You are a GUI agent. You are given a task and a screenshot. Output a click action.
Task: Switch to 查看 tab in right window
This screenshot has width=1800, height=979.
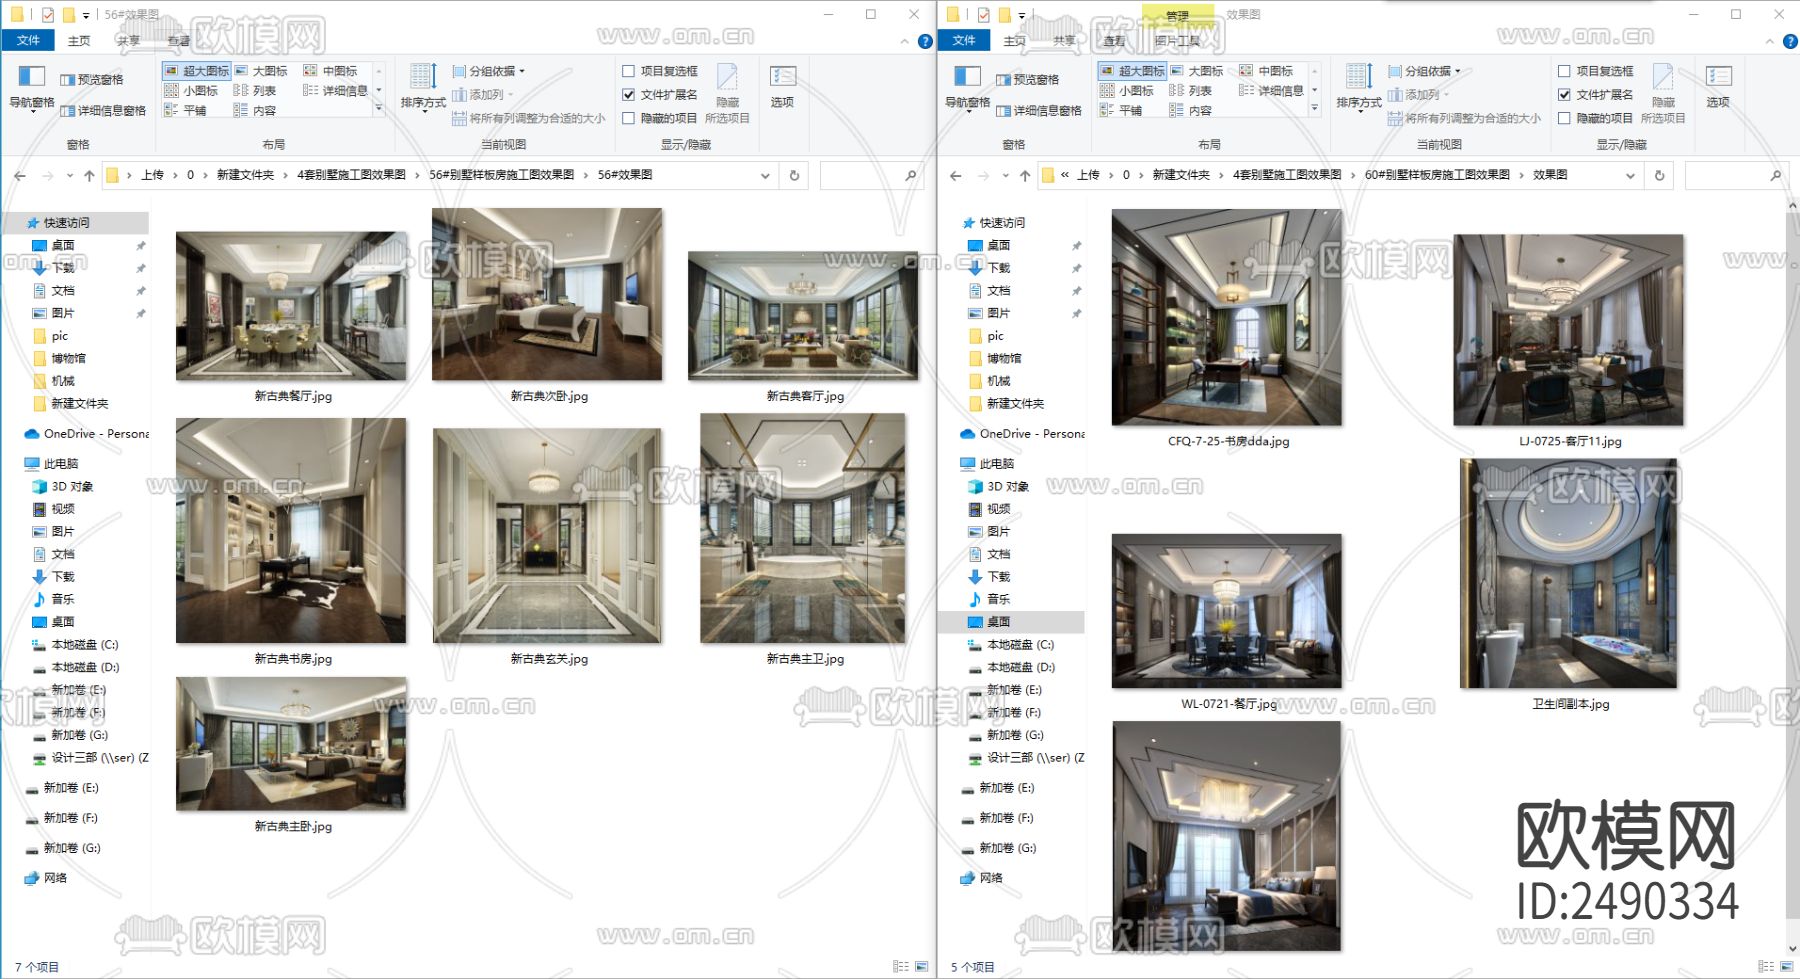click(x=1114, y=41)
